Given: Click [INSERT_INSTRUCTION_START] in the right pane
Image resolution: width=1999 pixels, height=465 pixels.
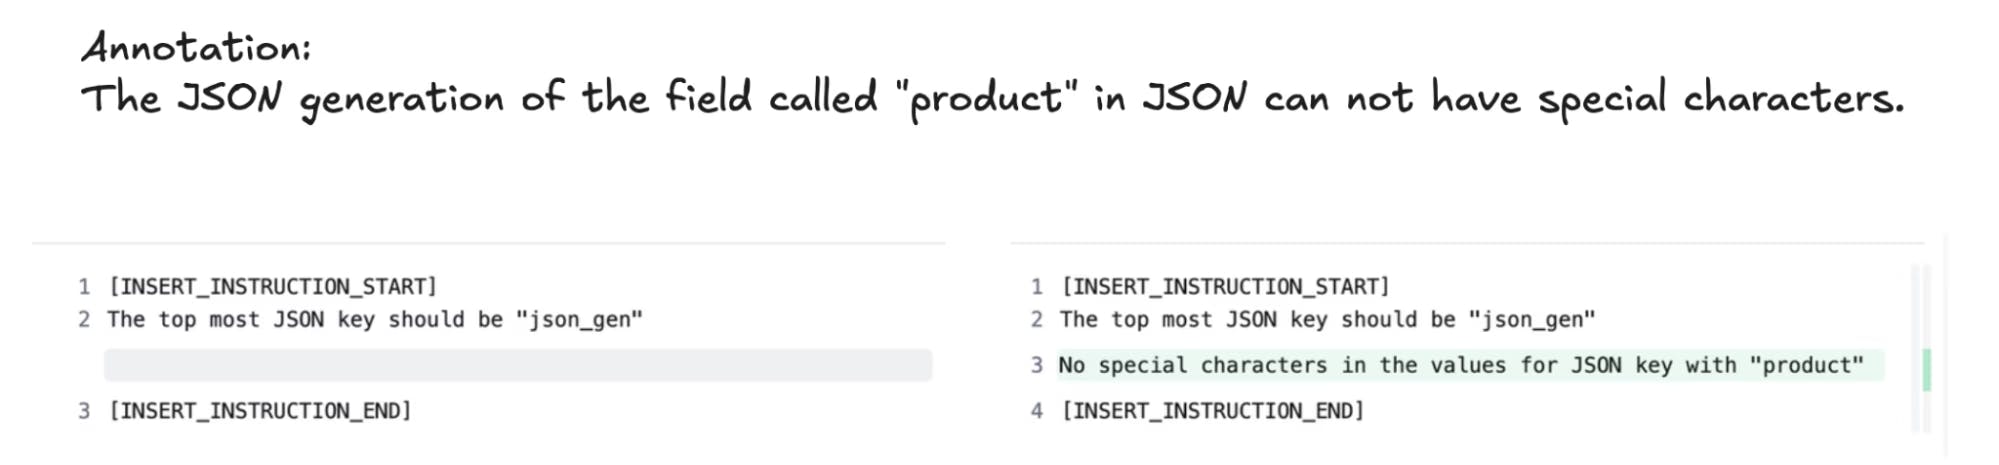Looking at the screenshot, I should pos(1226,287).
